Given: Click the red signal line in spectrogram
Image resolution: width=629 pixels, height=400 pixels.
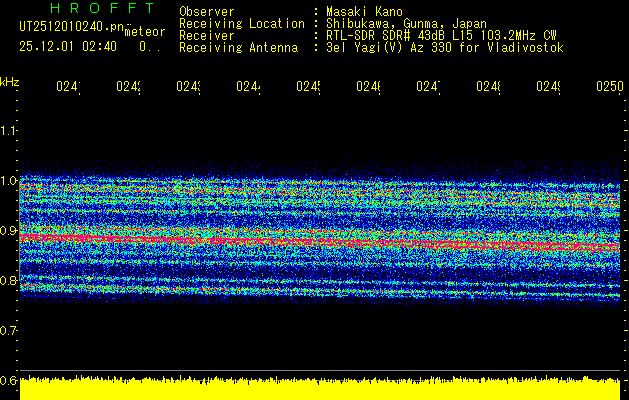Looking at the screenshot, I should (x=300, y=241).
